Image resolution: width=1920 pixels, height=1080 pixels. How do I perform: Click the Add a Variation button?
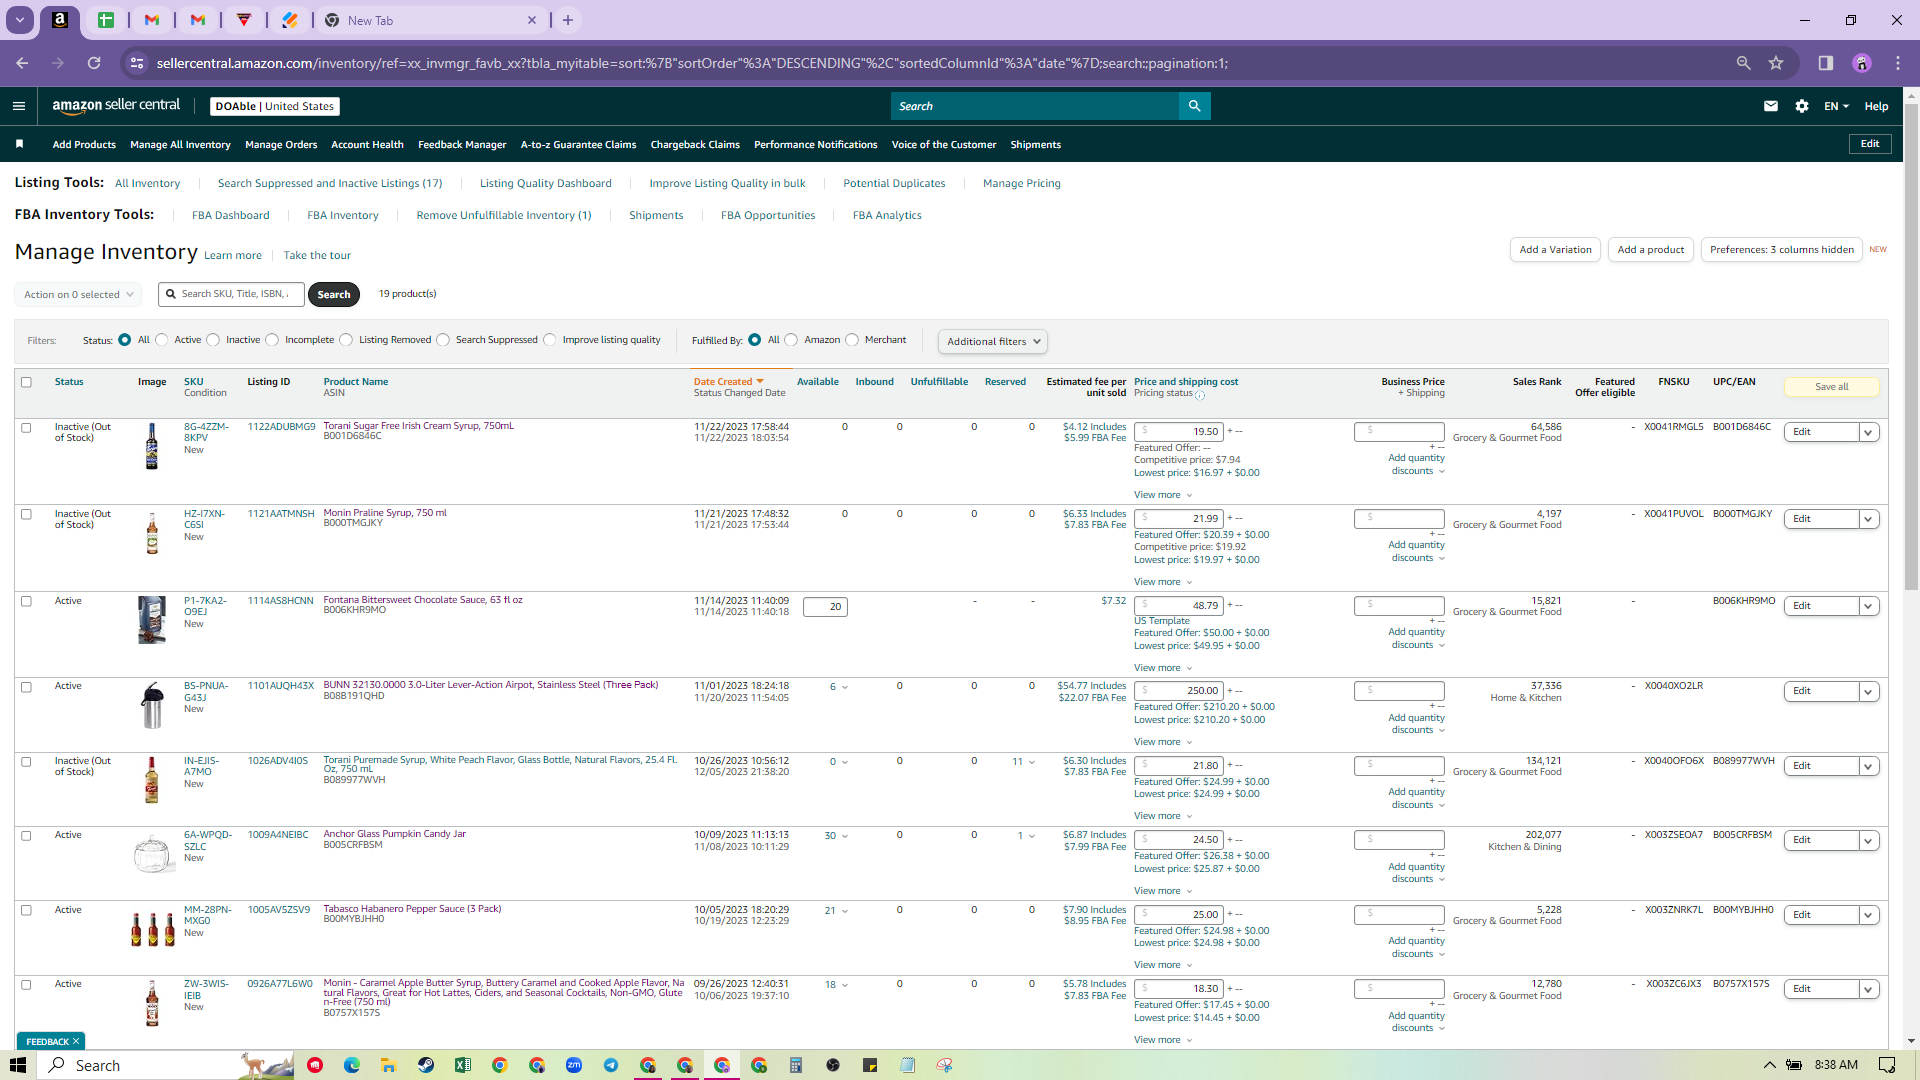coord(1555,250)
